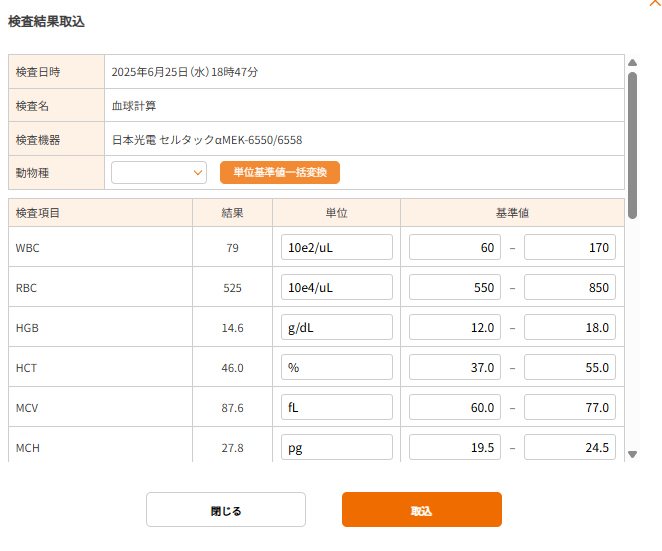Open the 動物種 species dropdown
Viewport: 662px width, 551px height.
[159, 173]
